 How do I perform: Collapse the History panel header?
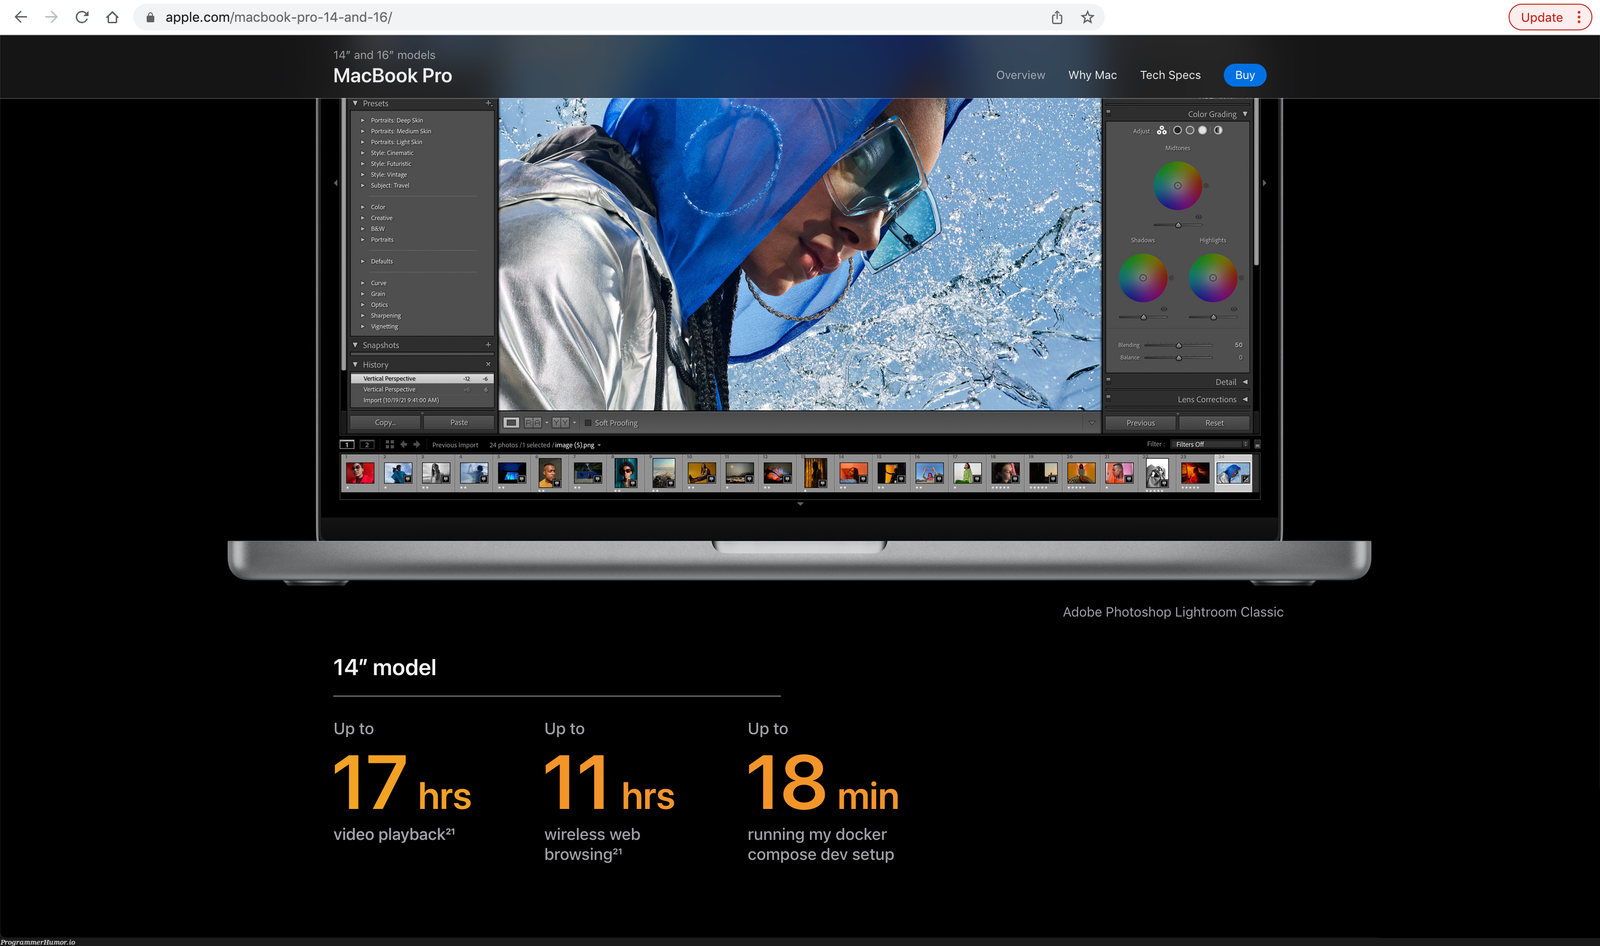click(x=355, y=364)
